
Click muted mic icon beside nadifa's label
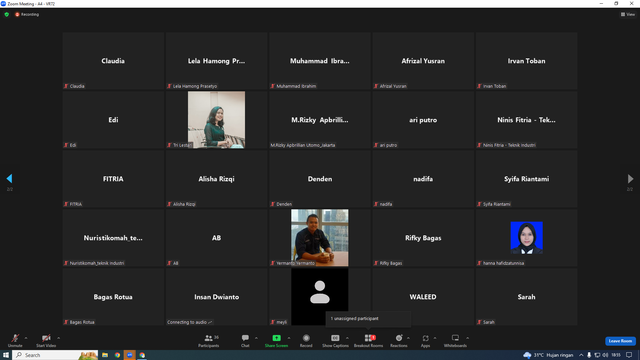[376, 204]
